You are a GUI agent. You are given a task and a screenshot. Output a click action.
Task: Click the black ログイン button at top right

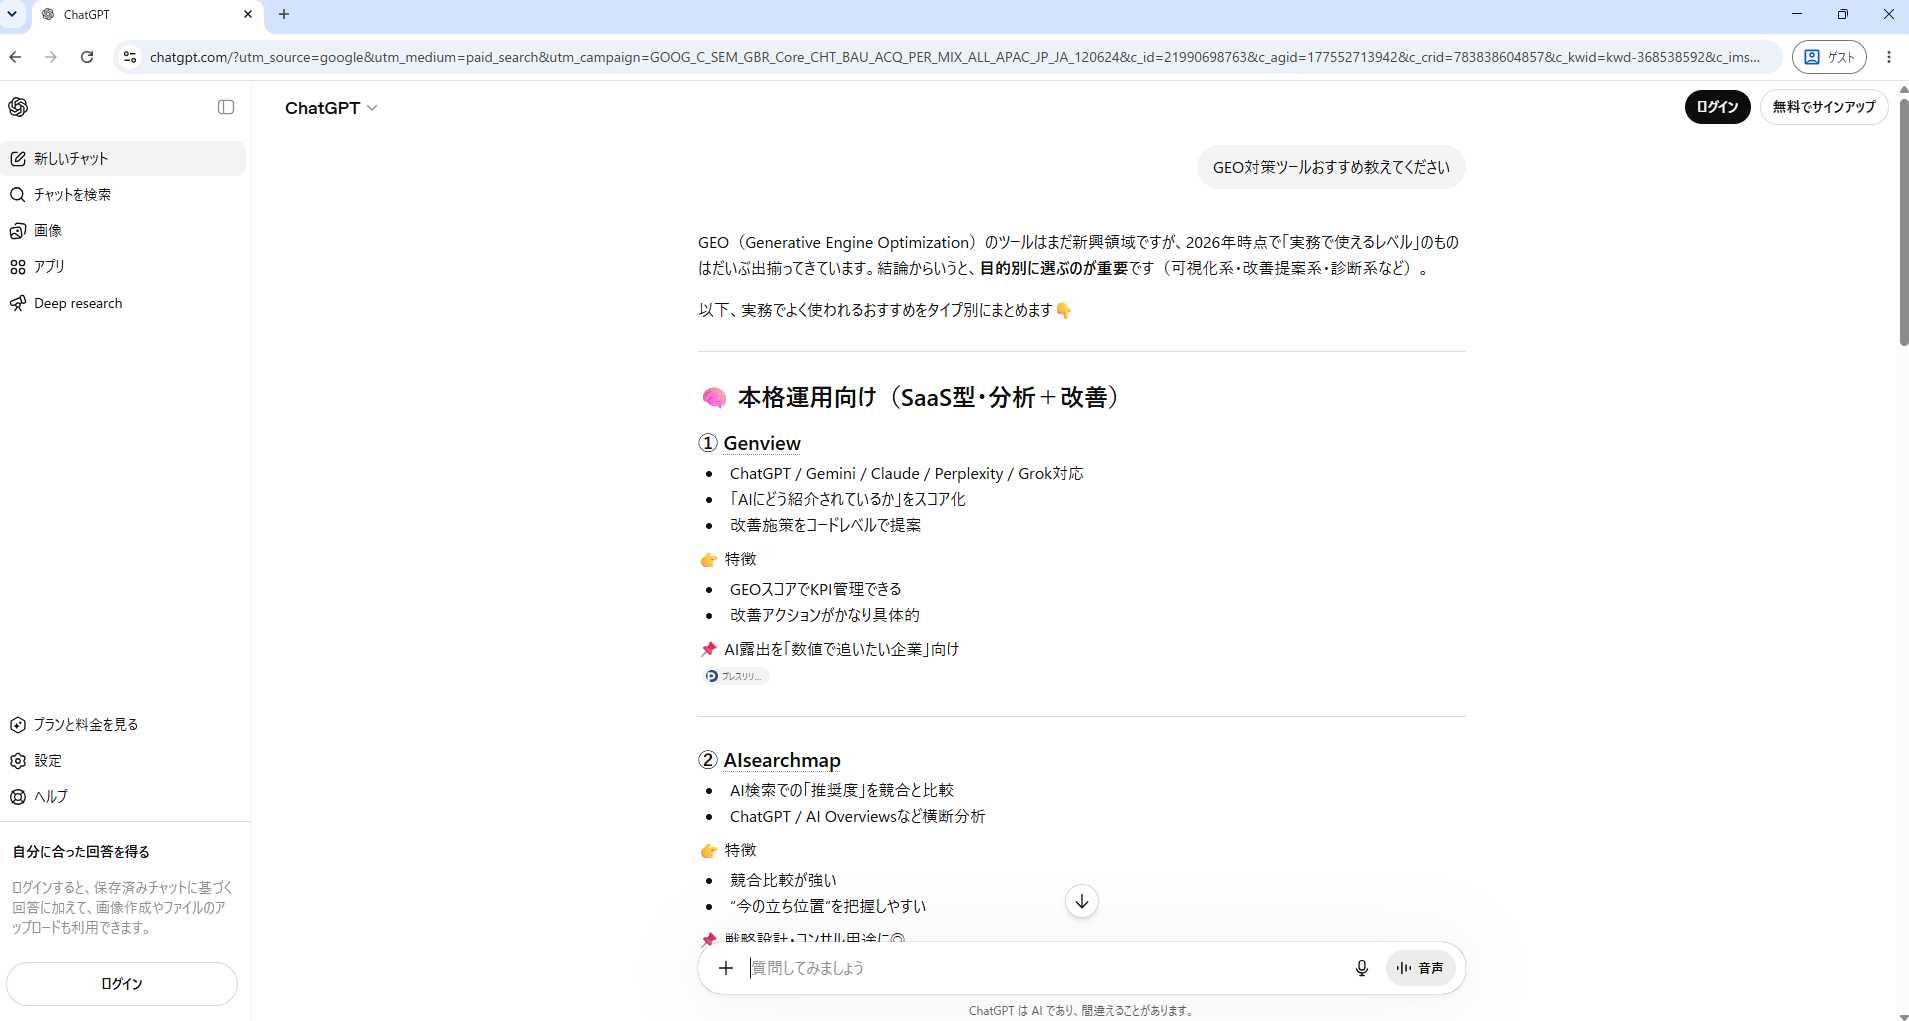(x=1717, y=107)
